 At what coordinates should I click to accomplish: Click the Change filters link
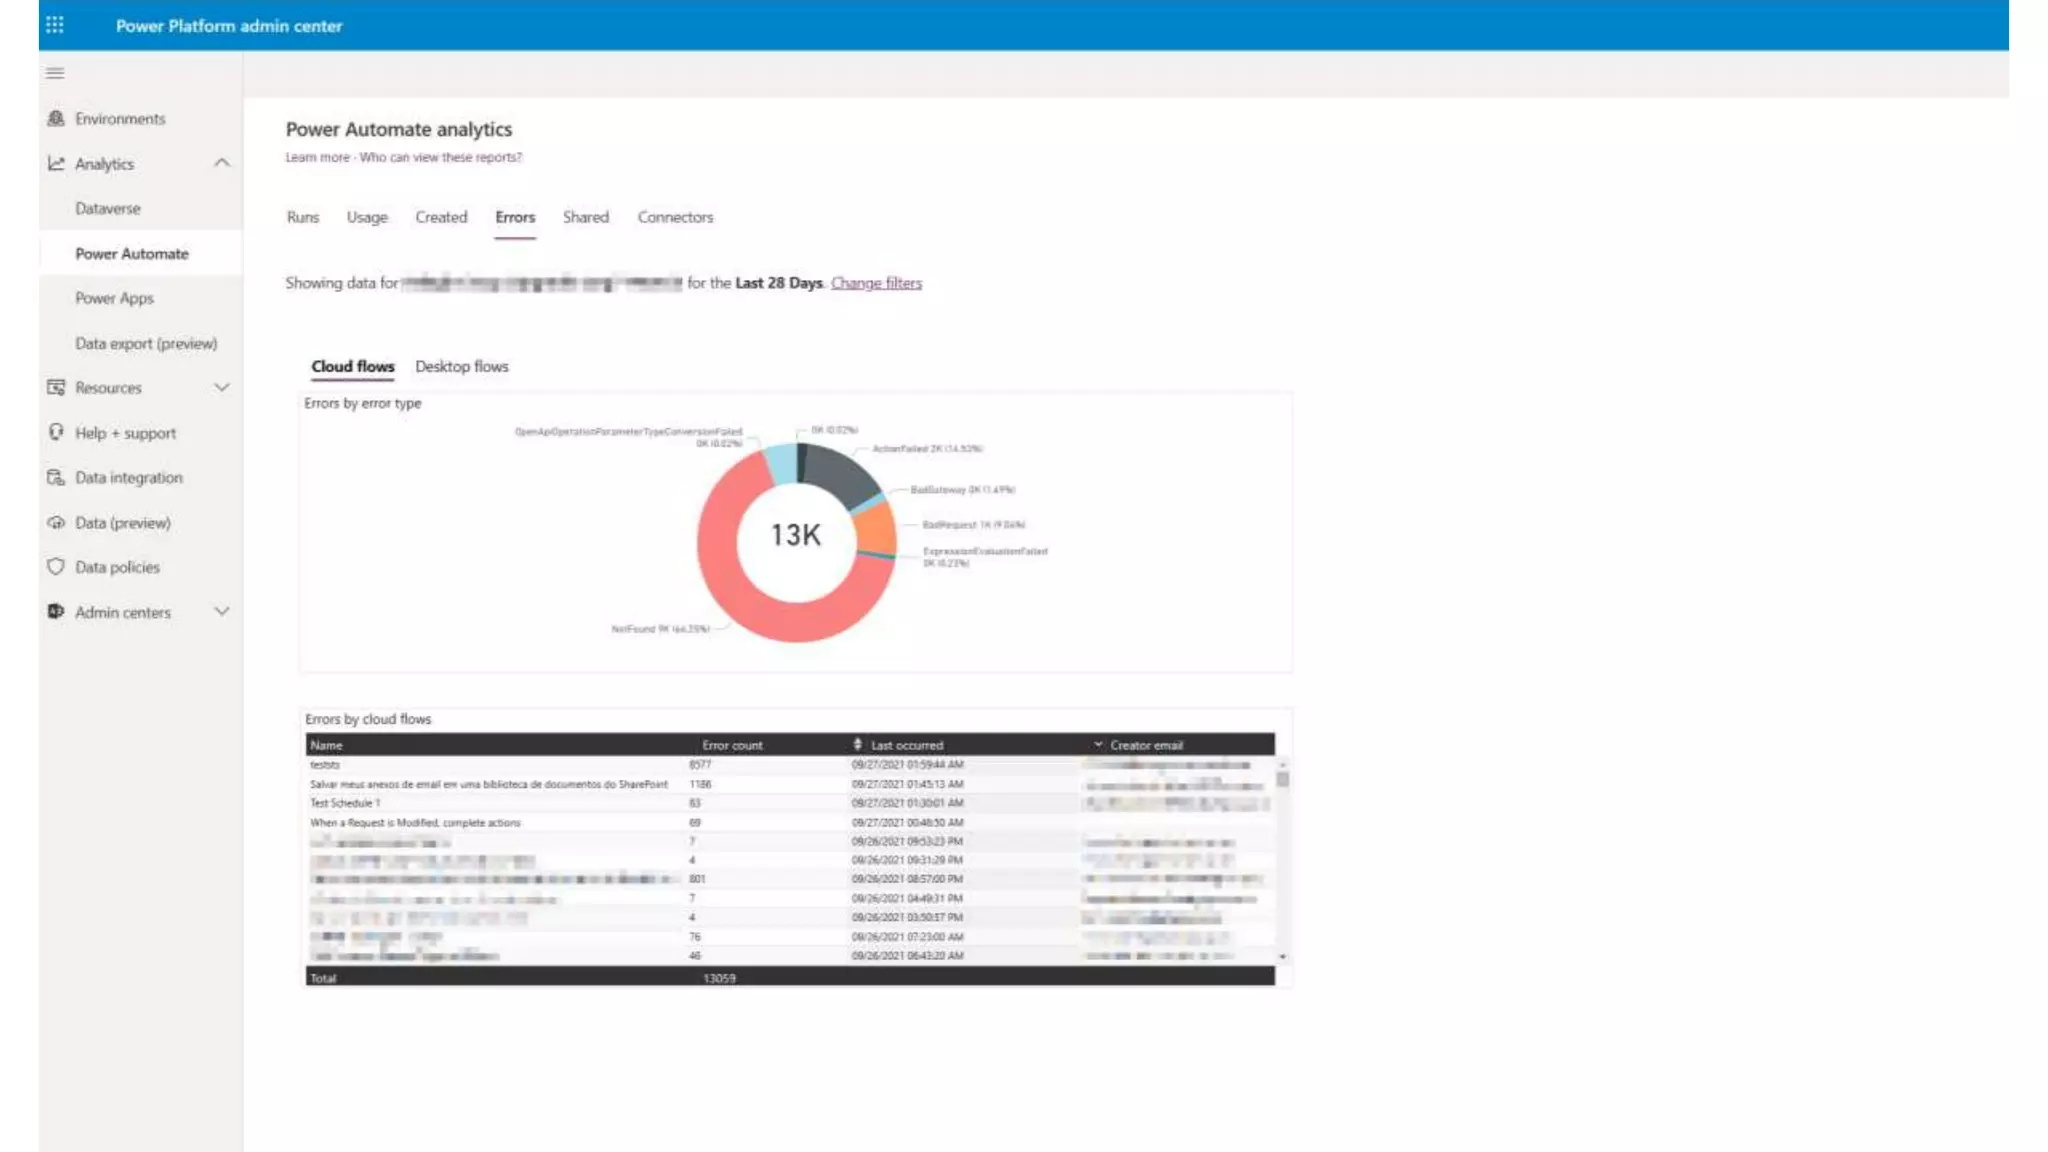[x=876, y=283]
